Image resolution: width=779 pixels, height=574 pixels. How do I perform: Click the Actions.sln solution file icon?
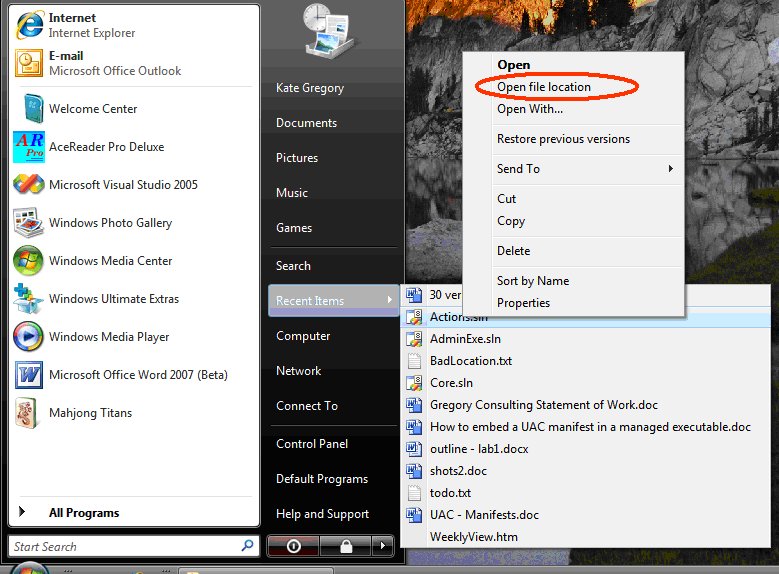(414, 317)
